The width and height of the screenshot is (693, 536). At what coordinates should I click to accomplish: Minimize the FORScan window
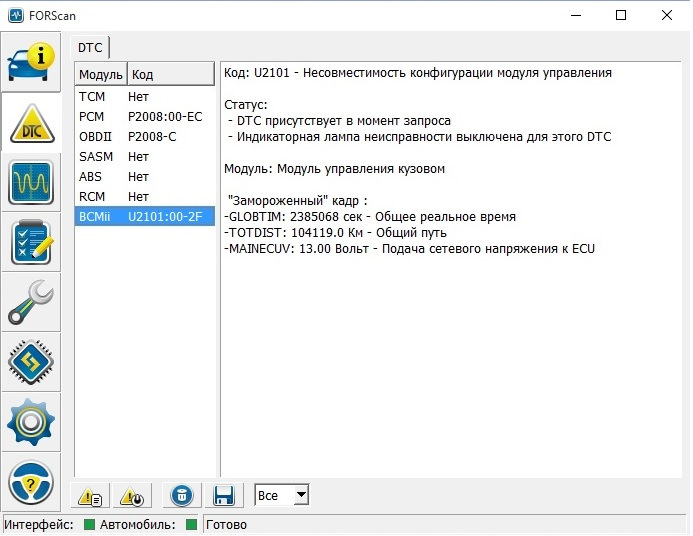pyautogui.click(x=576, y=15)
